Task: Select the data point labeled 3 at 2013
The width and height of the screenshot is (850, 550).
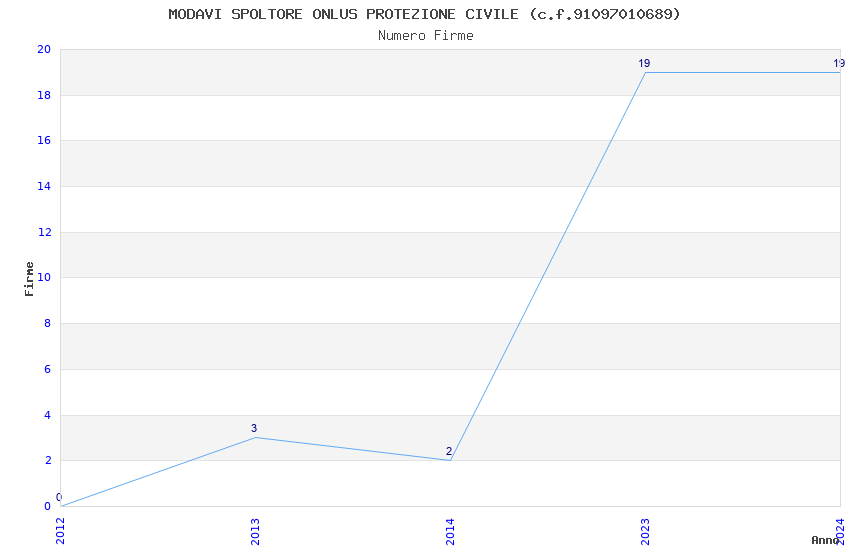Action: tap(255, 437)
